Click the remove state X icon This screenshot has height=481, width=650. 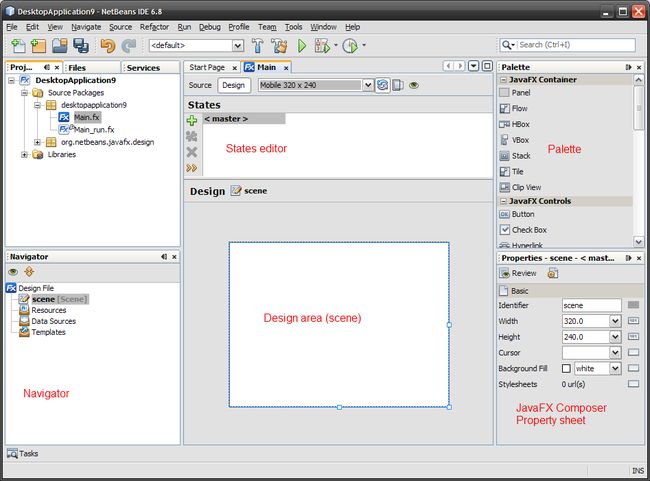tap(192, 152)
